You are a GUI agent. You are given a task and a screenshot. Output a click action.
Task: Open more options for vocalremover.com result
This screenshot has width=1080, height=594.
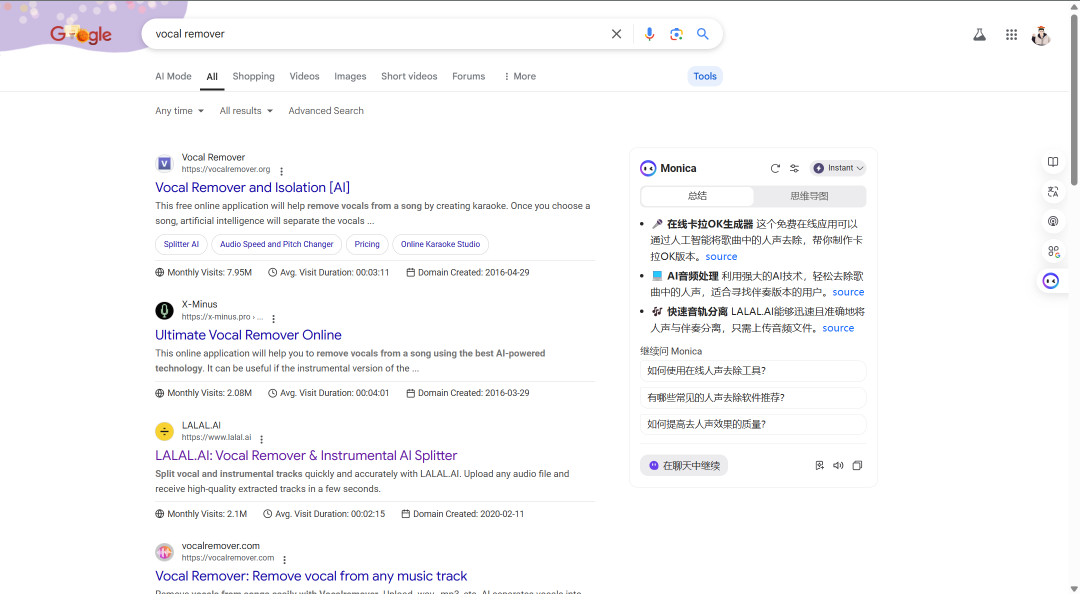coord(284,560)
